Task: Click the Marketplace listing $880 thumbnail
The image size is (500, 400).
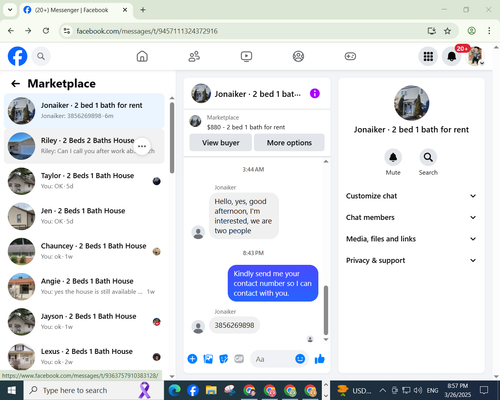Action: coord(195,121)
